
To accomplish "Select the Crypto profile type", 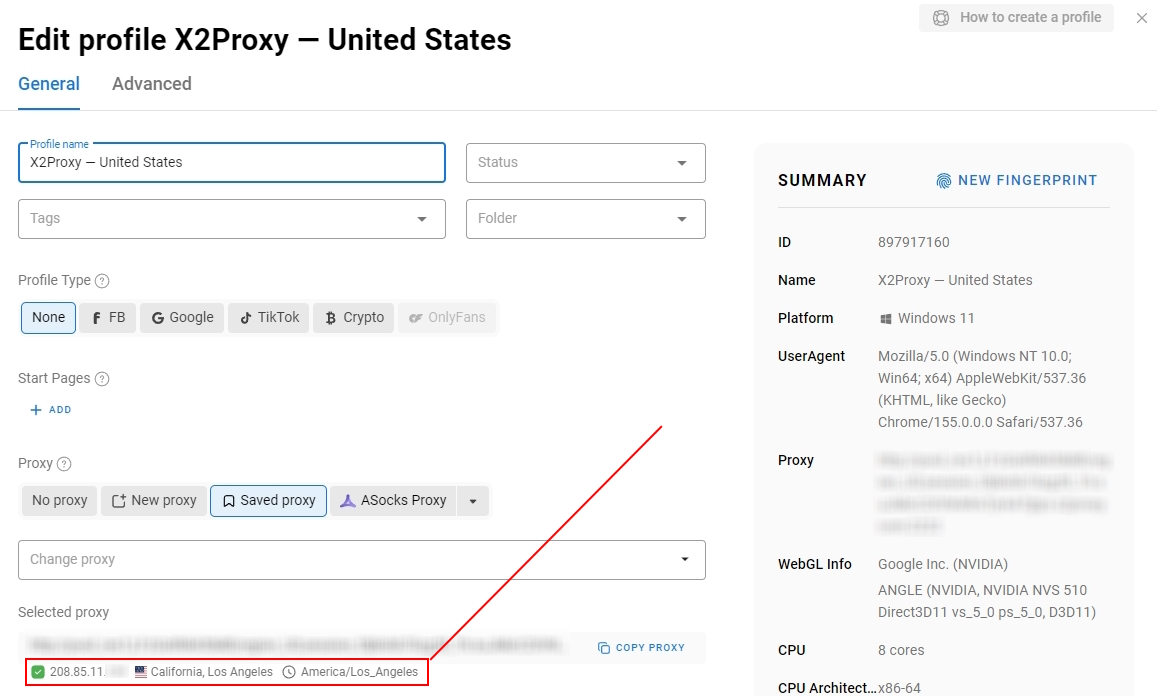I will (354, 317).
